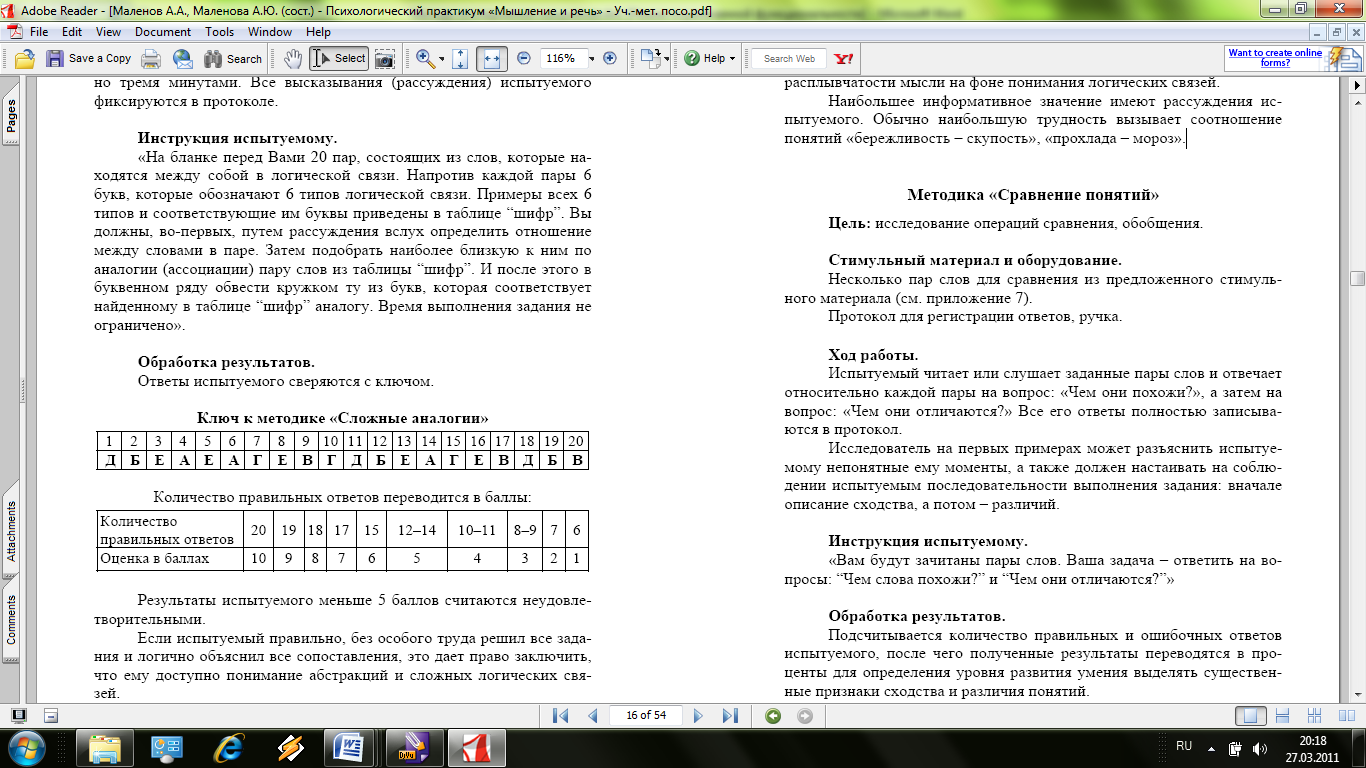Click the zoom out minus button
This screenshot has width=1366, height=768.
pos(524,59)
